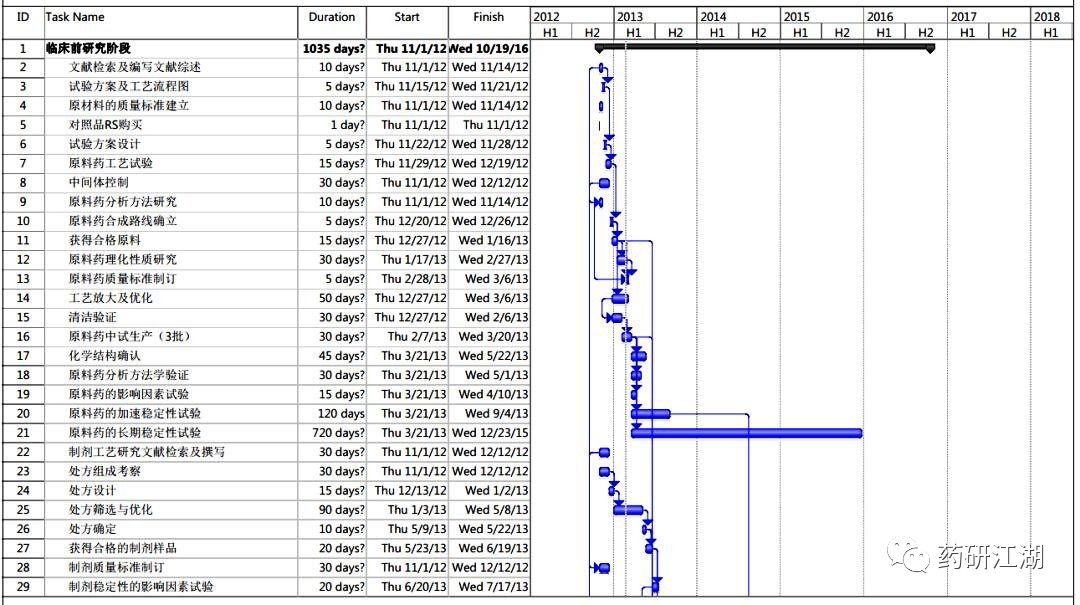Select row 1 summary task 临床前研究阶段
The image size is (1080, 605).
click(266, 48)
